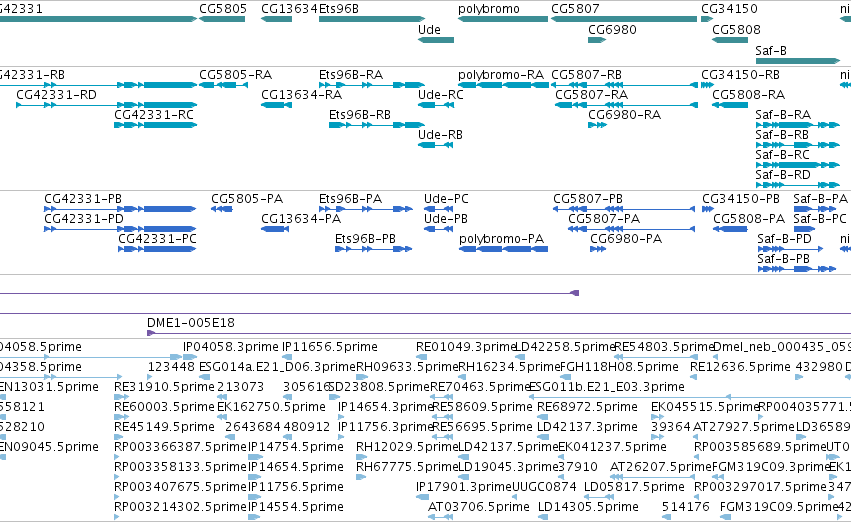Open transcript CG6980-RA
The height and width of the screenshot is (522, 851).
coord(625,115)
